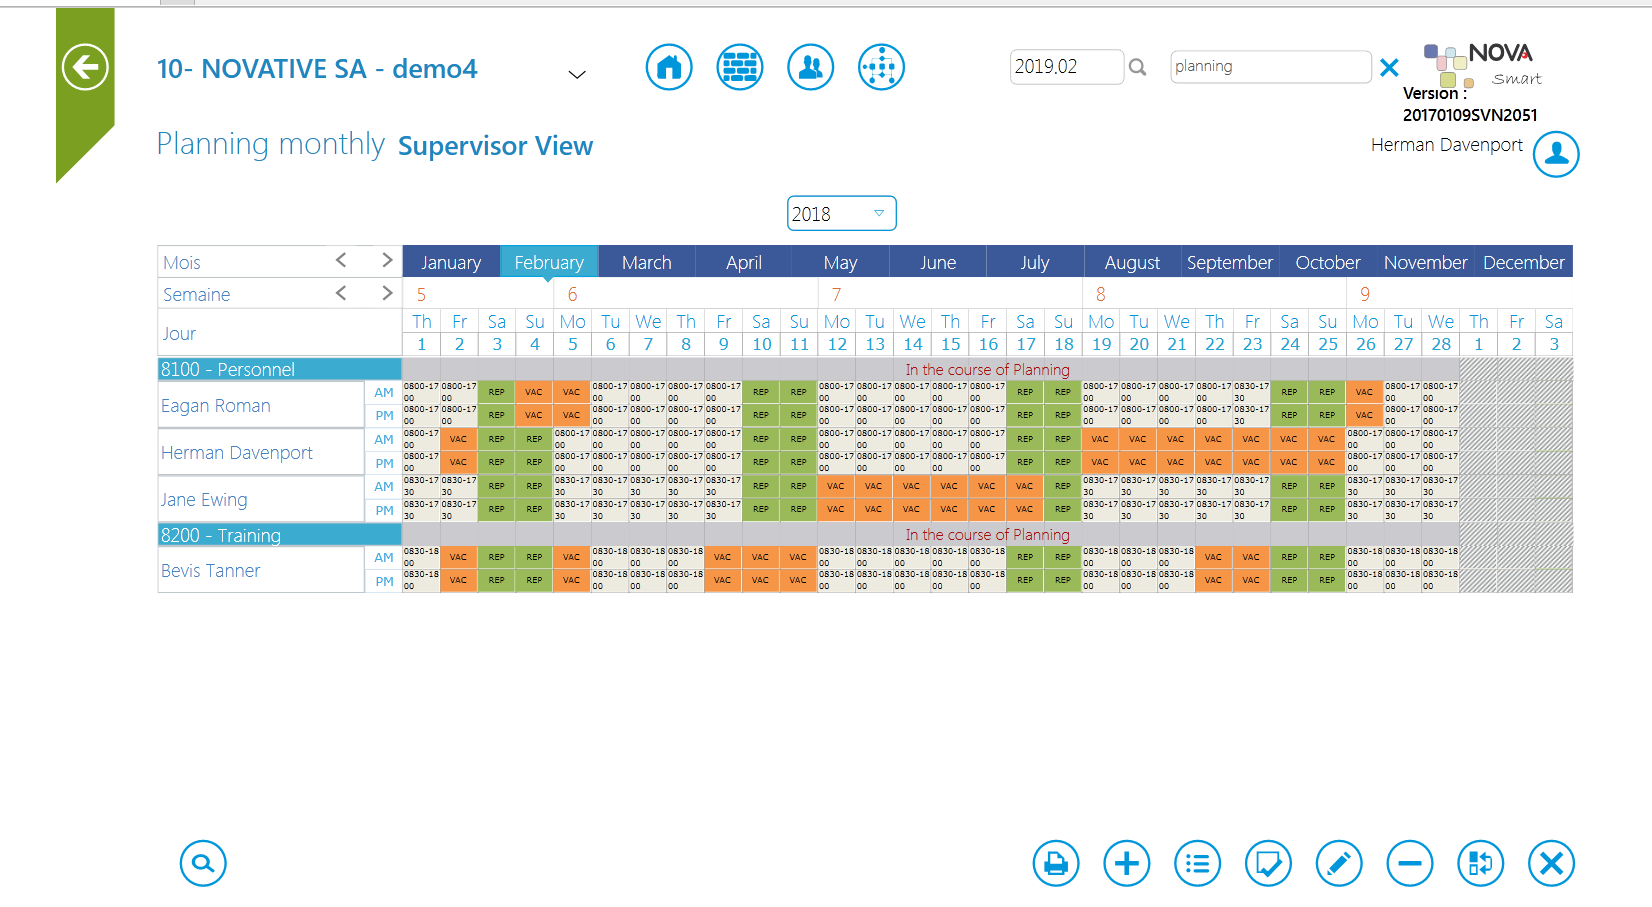Expand the company selector chevron
The width and height of the screenshot is (1652, 907).
click(577, 74)
